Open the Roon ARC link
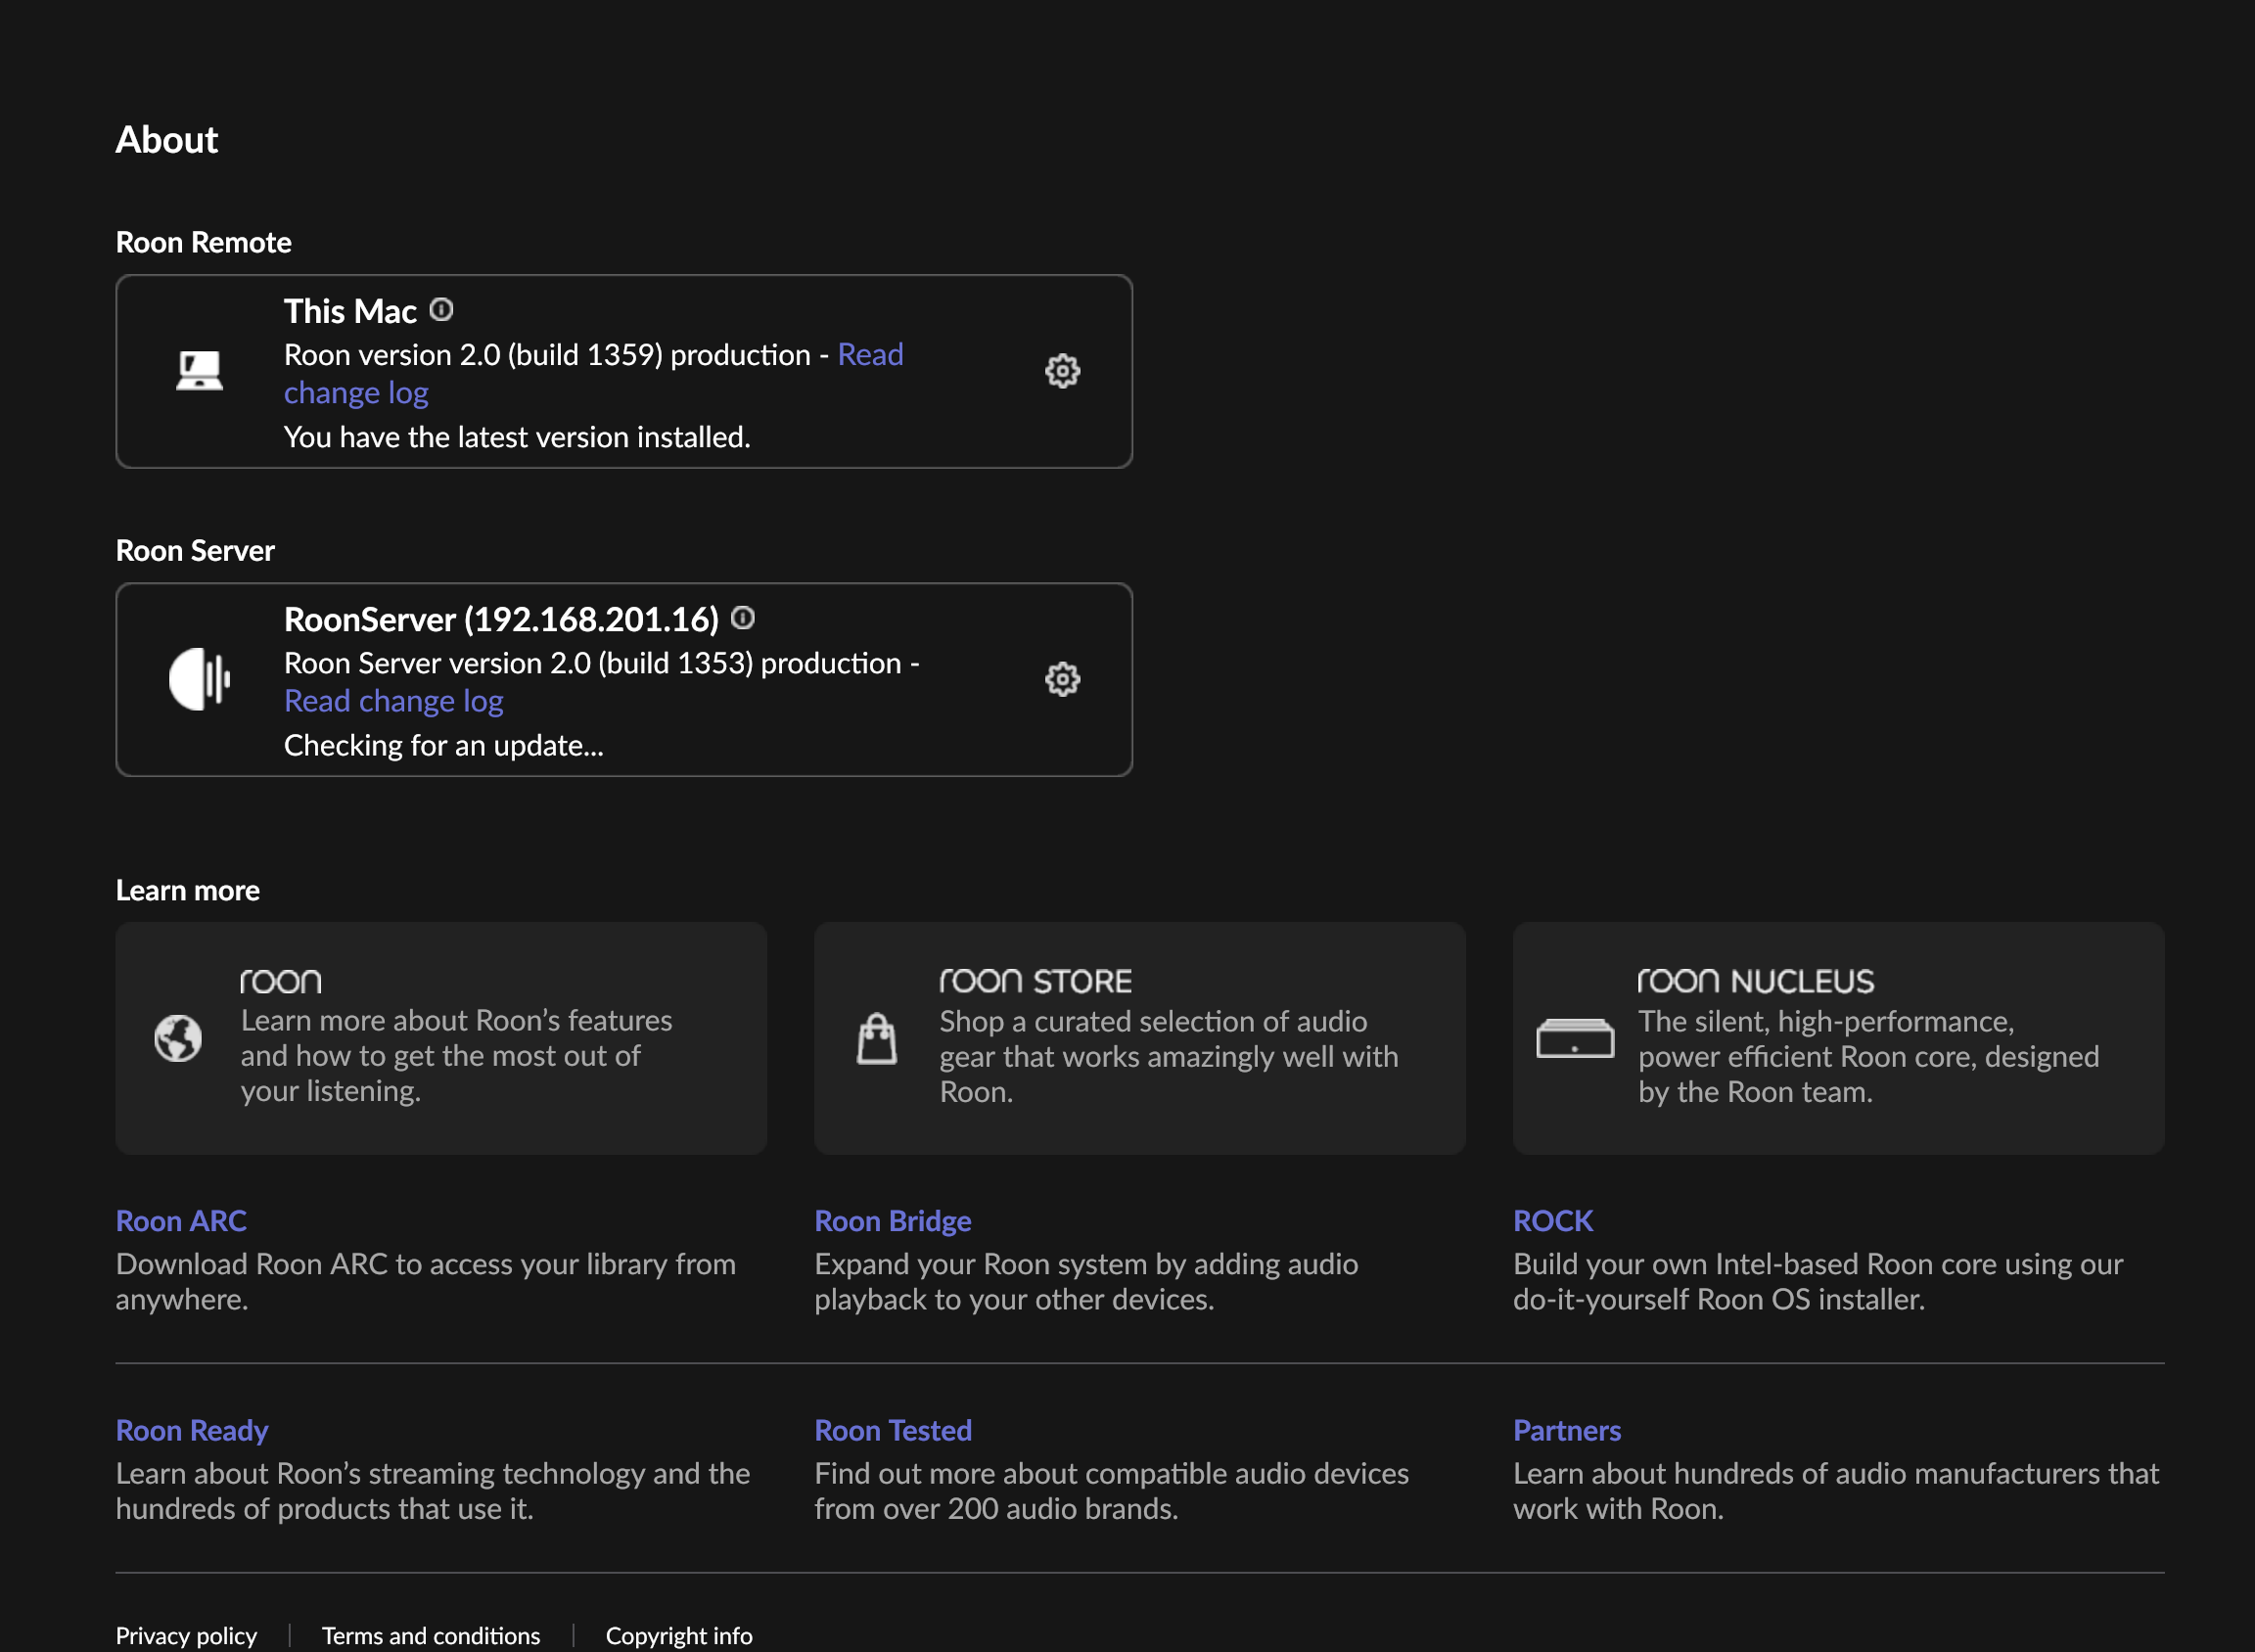2255x1652 pixels. pyautogui.click(x=181, y=1221)
